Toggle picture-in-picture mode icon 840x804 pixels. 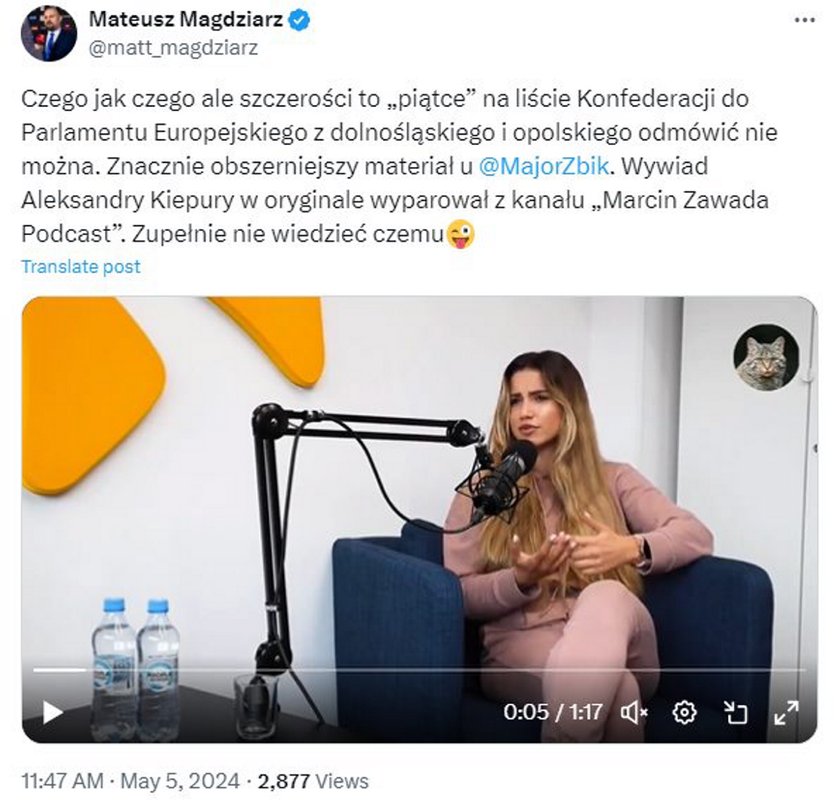coord(736,712)
